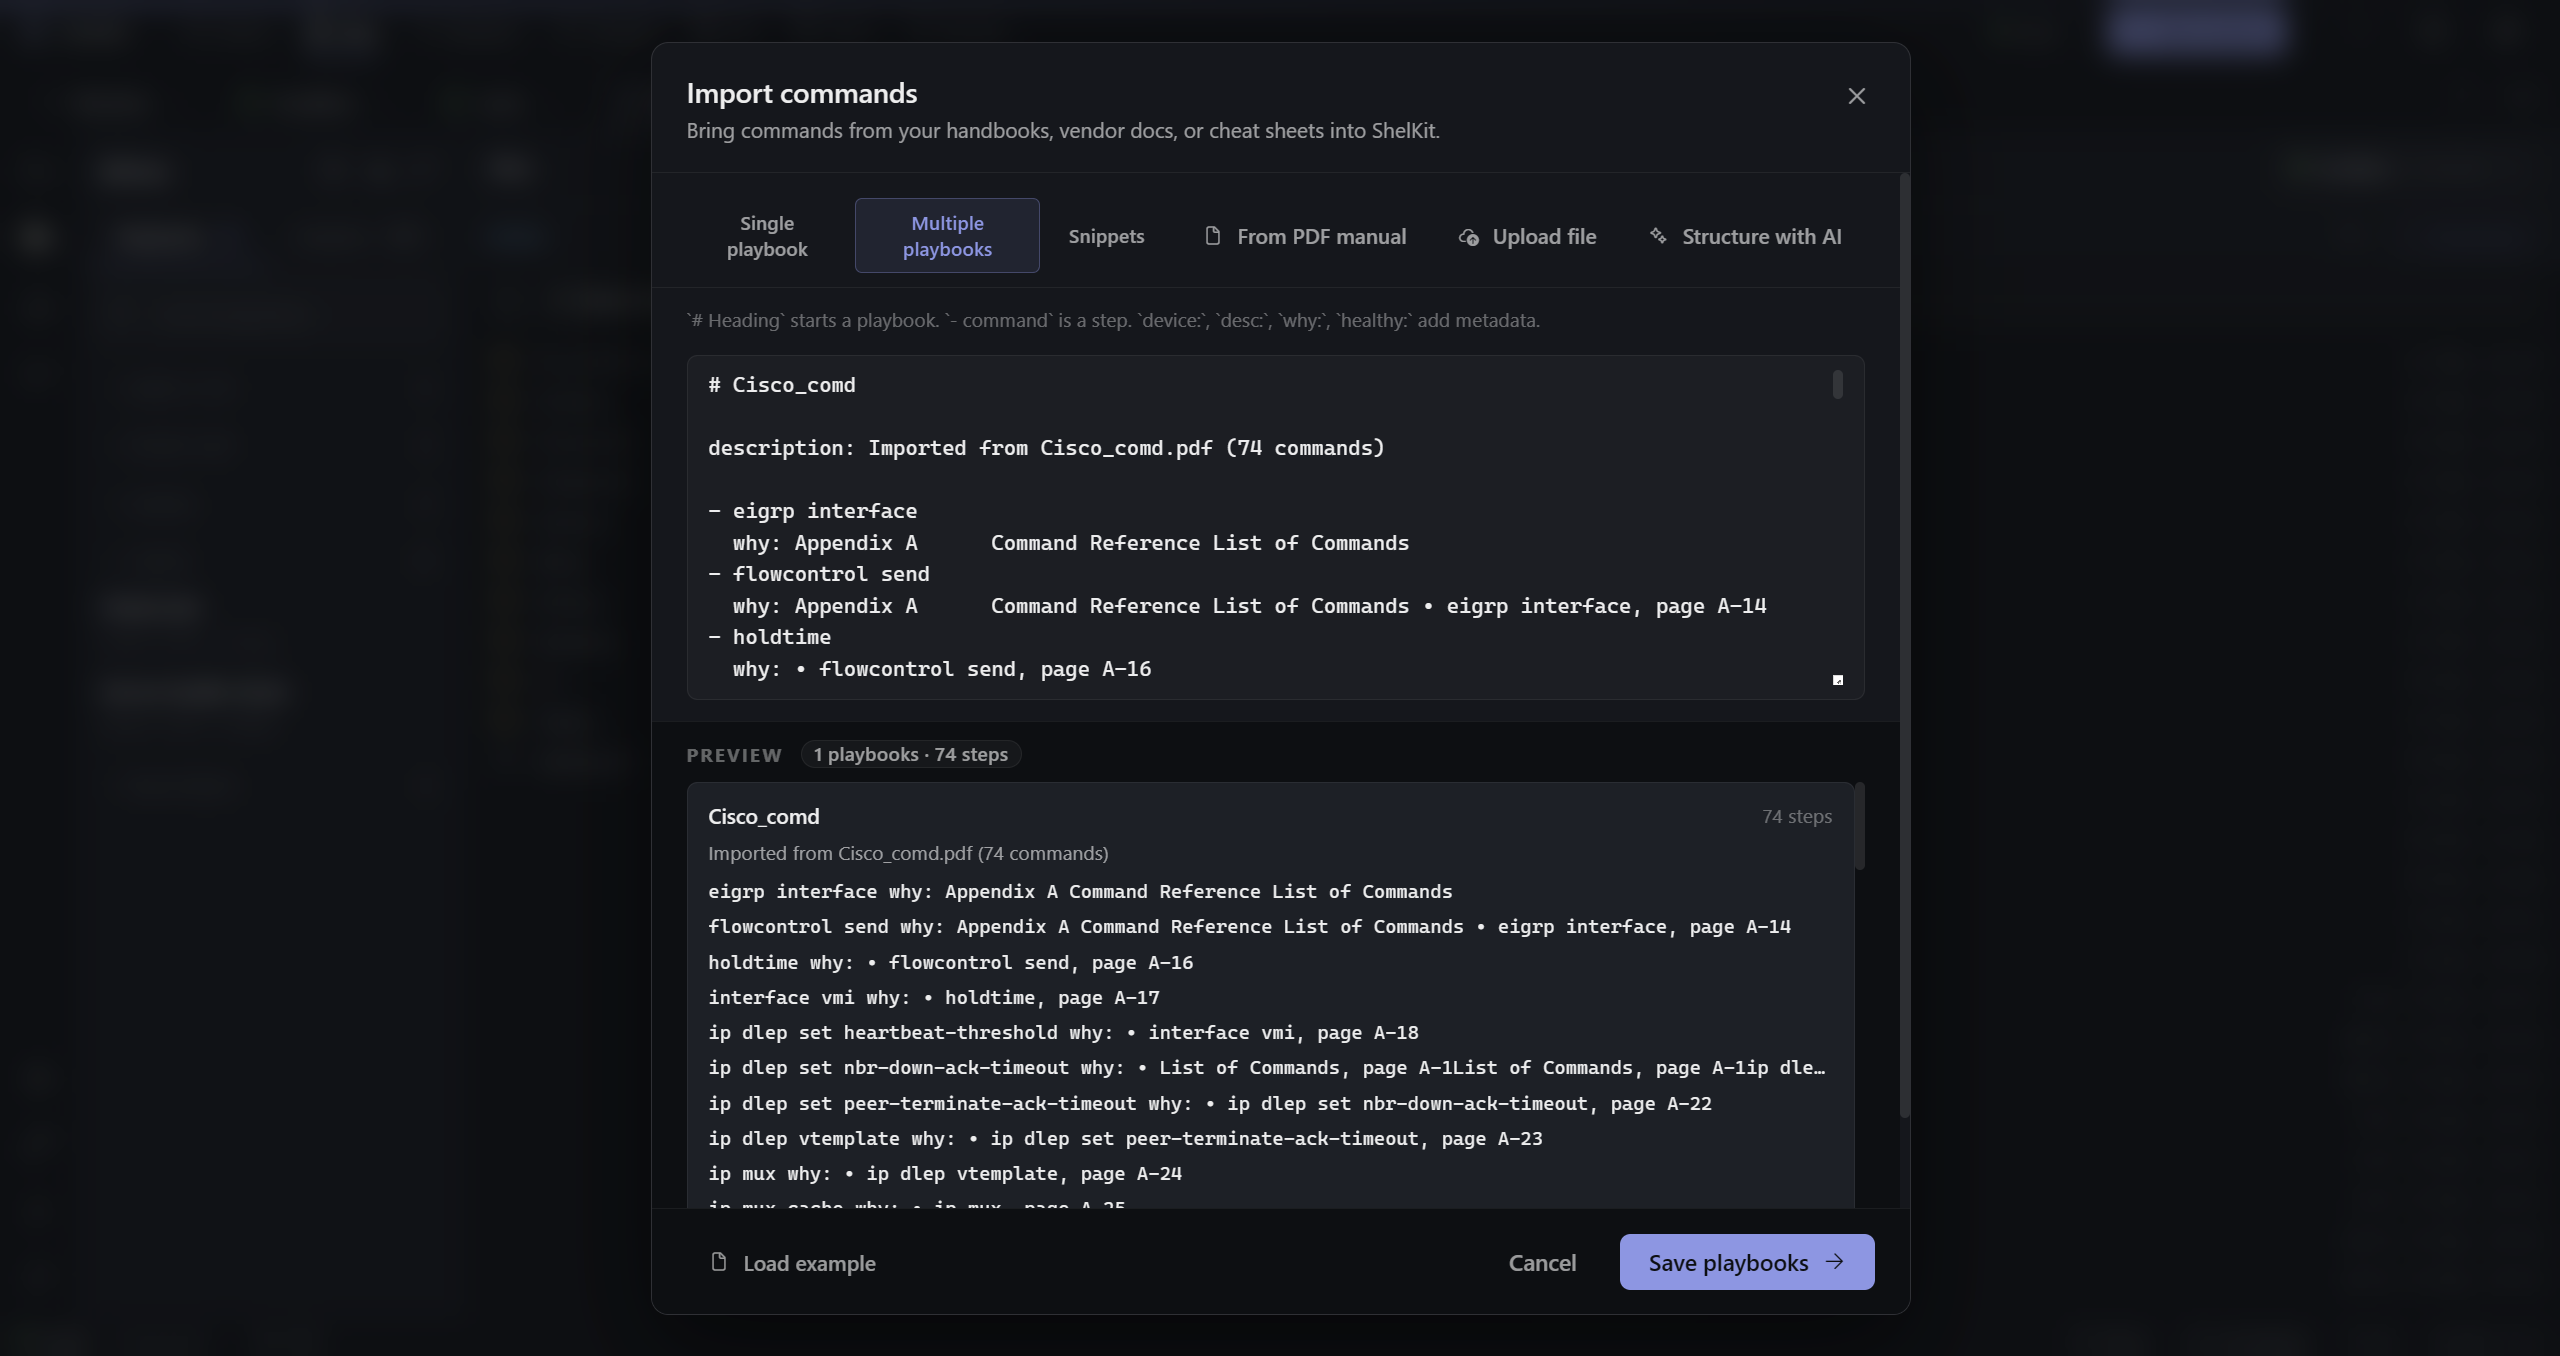Click the '74 steps' label
The image size is (2560, 1356).
pyautogui.click(x=1796, y=817)
